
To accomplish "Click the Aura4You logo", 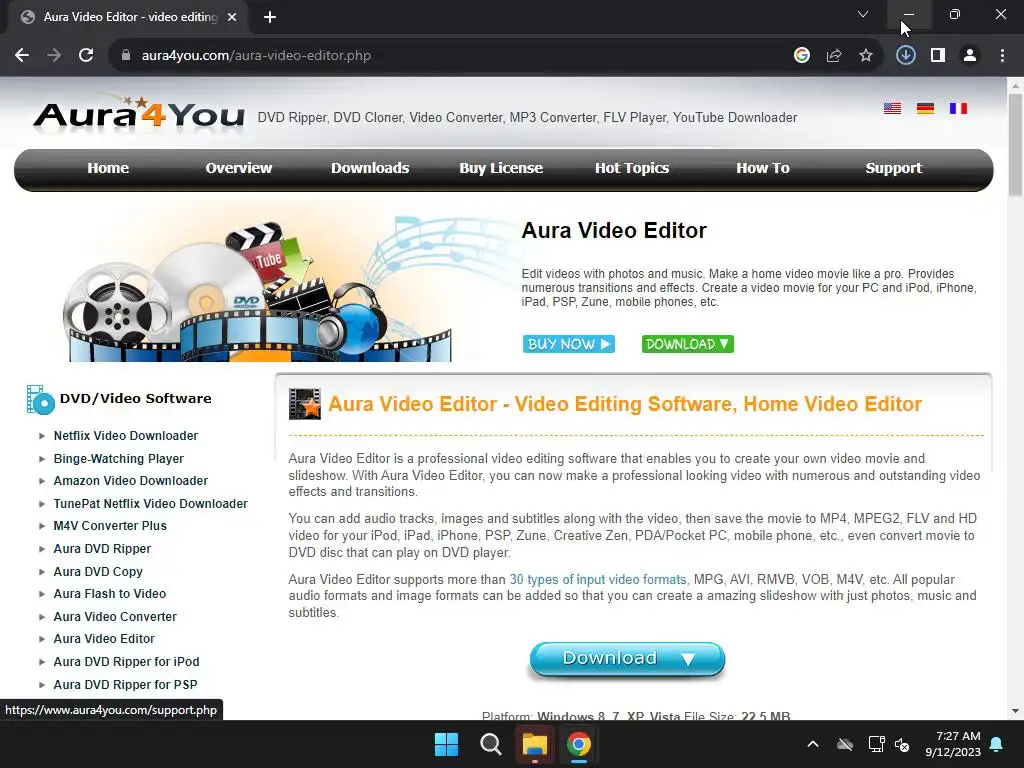I will point(139,114).
